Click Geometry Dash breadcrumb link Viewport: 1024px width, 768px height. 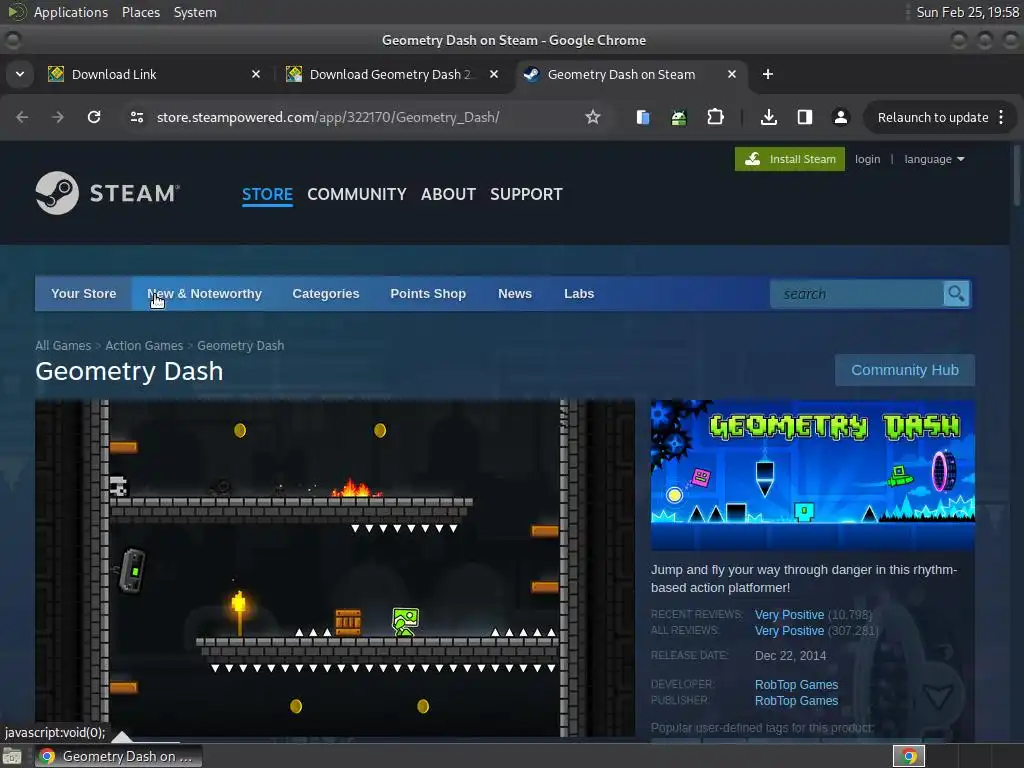(x=240, y=345)
